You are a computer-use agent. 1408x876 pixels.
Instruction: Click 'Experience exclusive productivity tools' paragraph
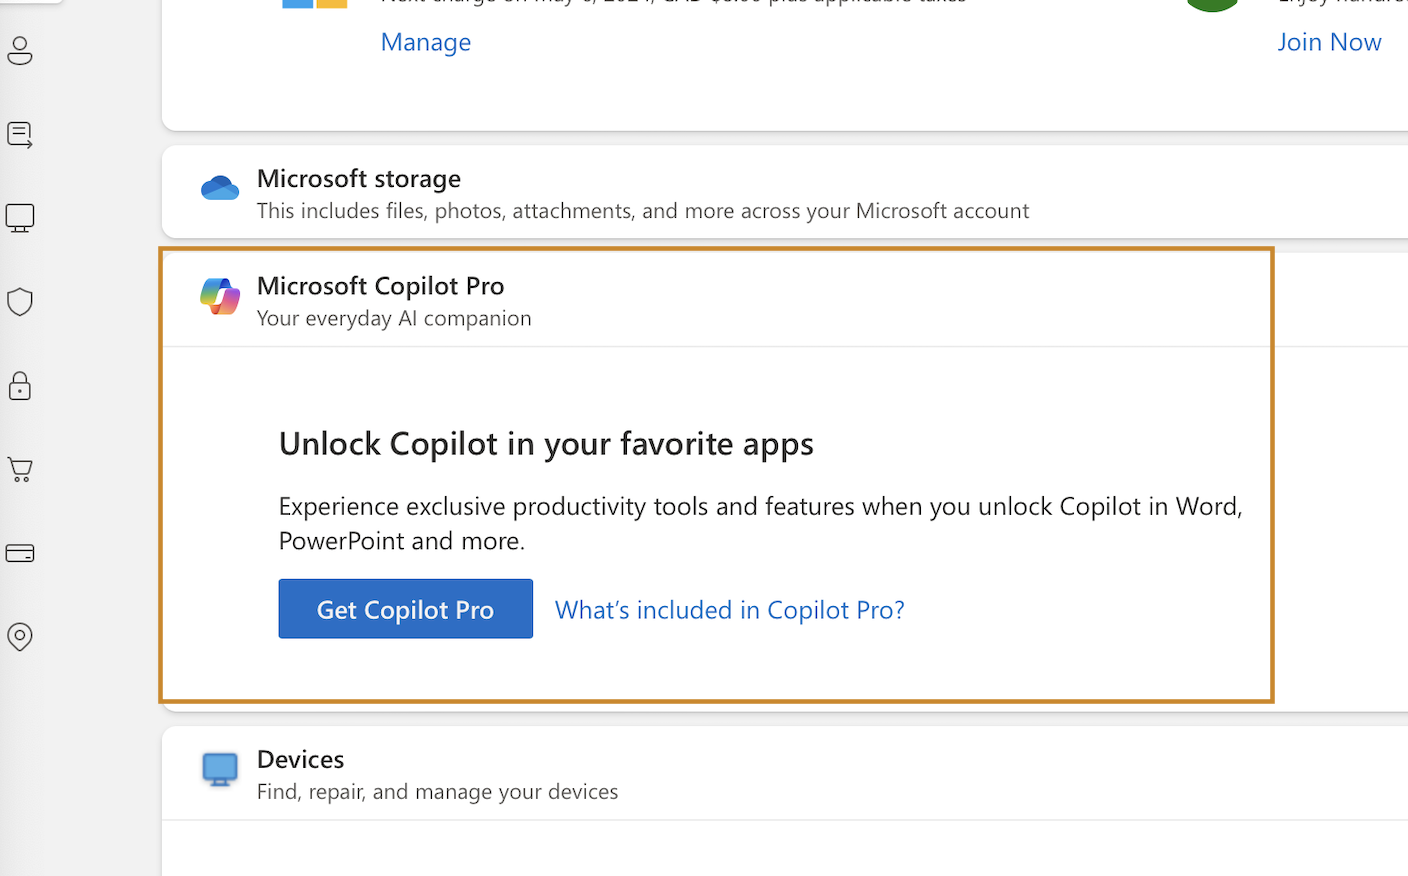pyautogui.click(x=761, y=523)
